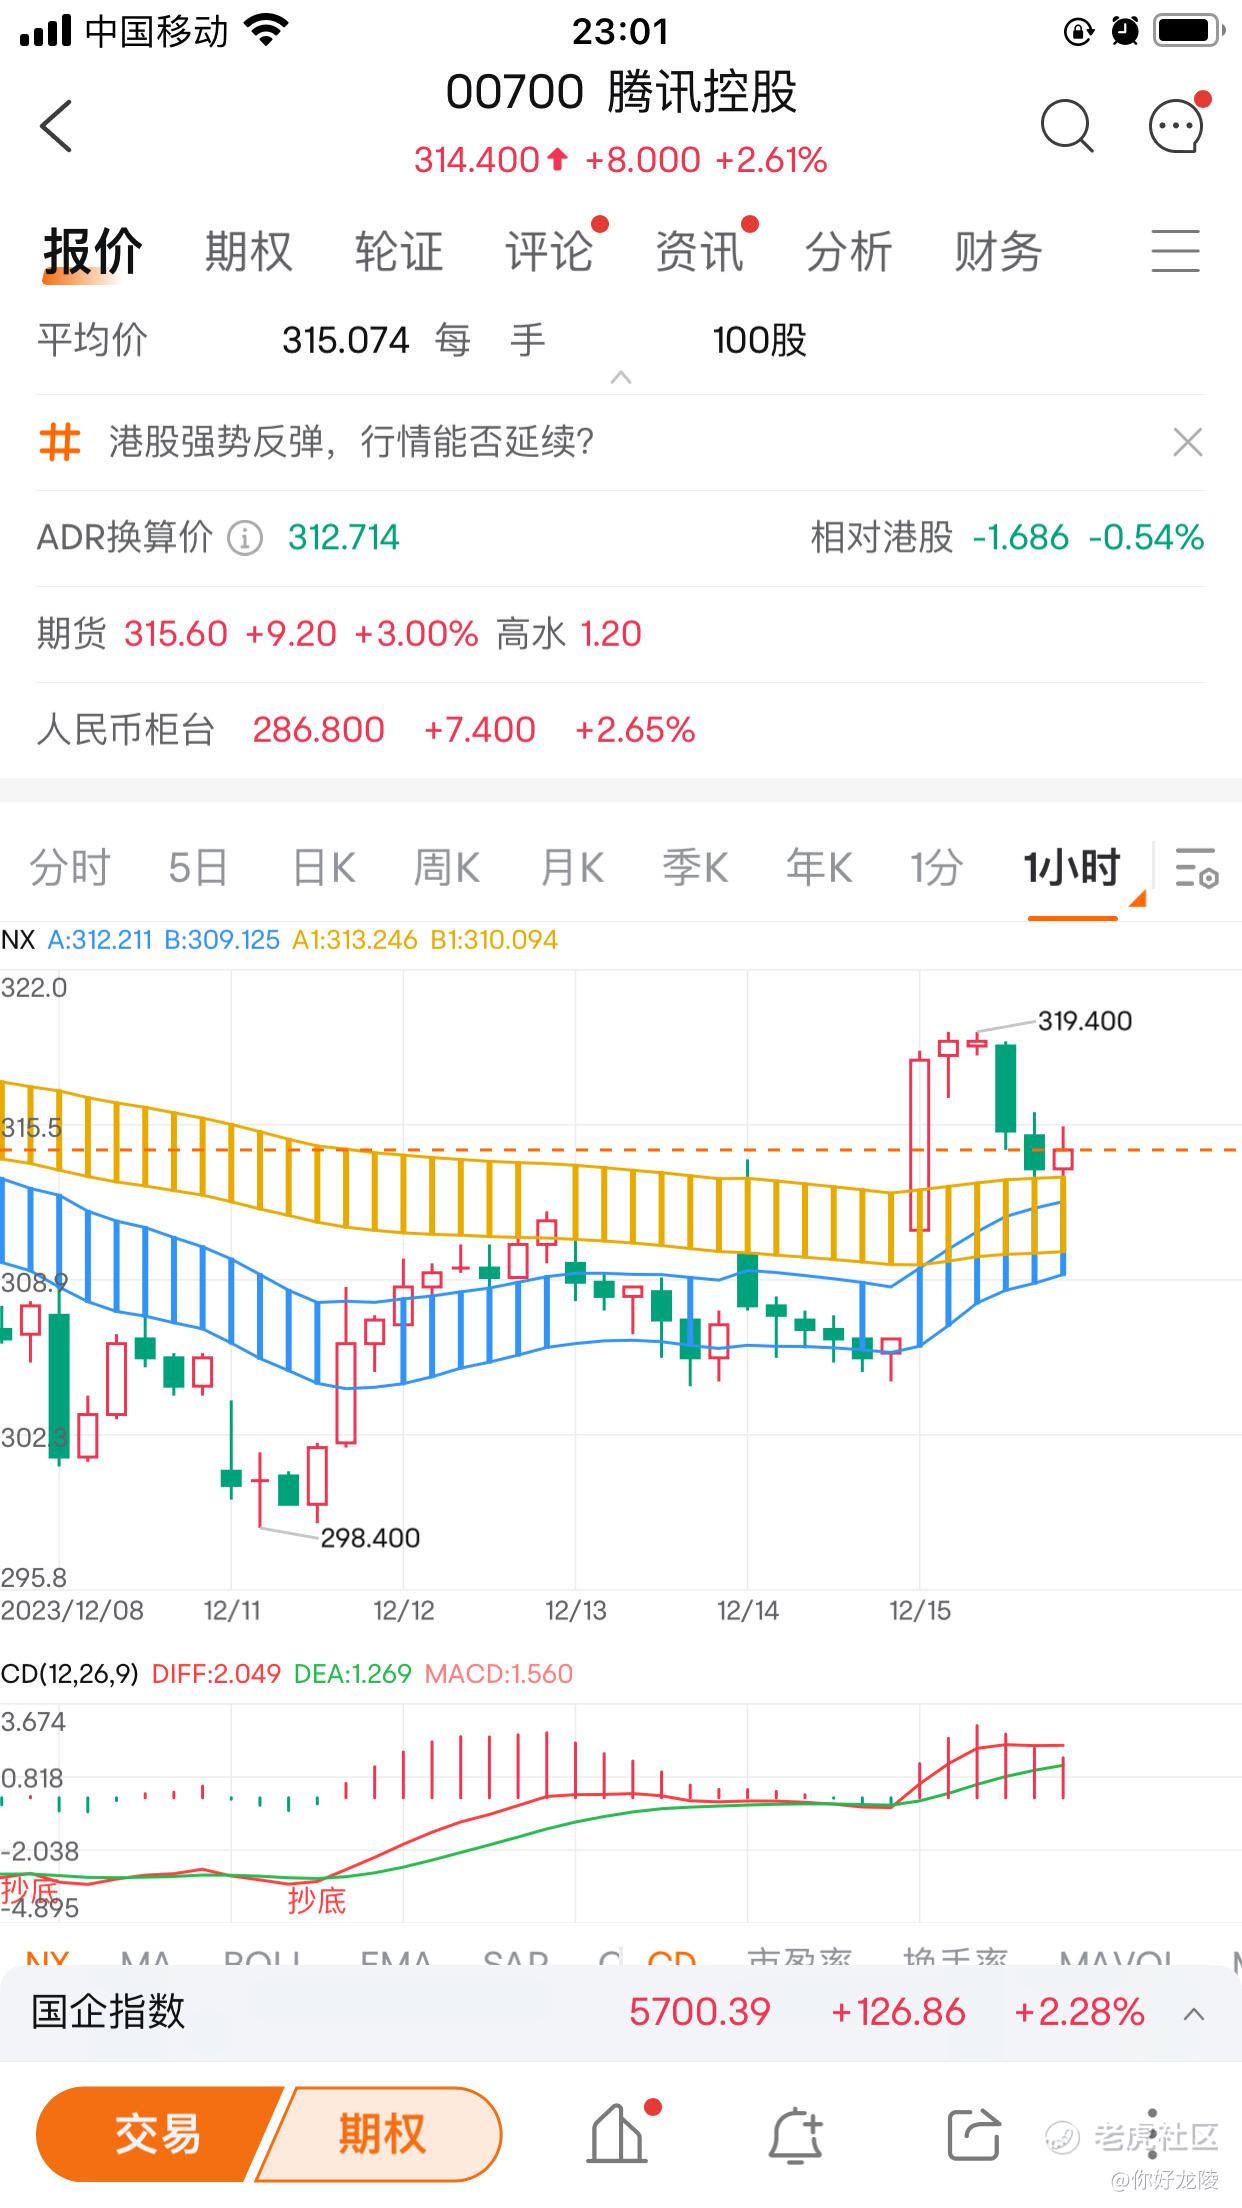The image size is (1242, 2208).
Task: Tap the 国企指数 5700.39 value
Action: click(x=700, y=2012)
